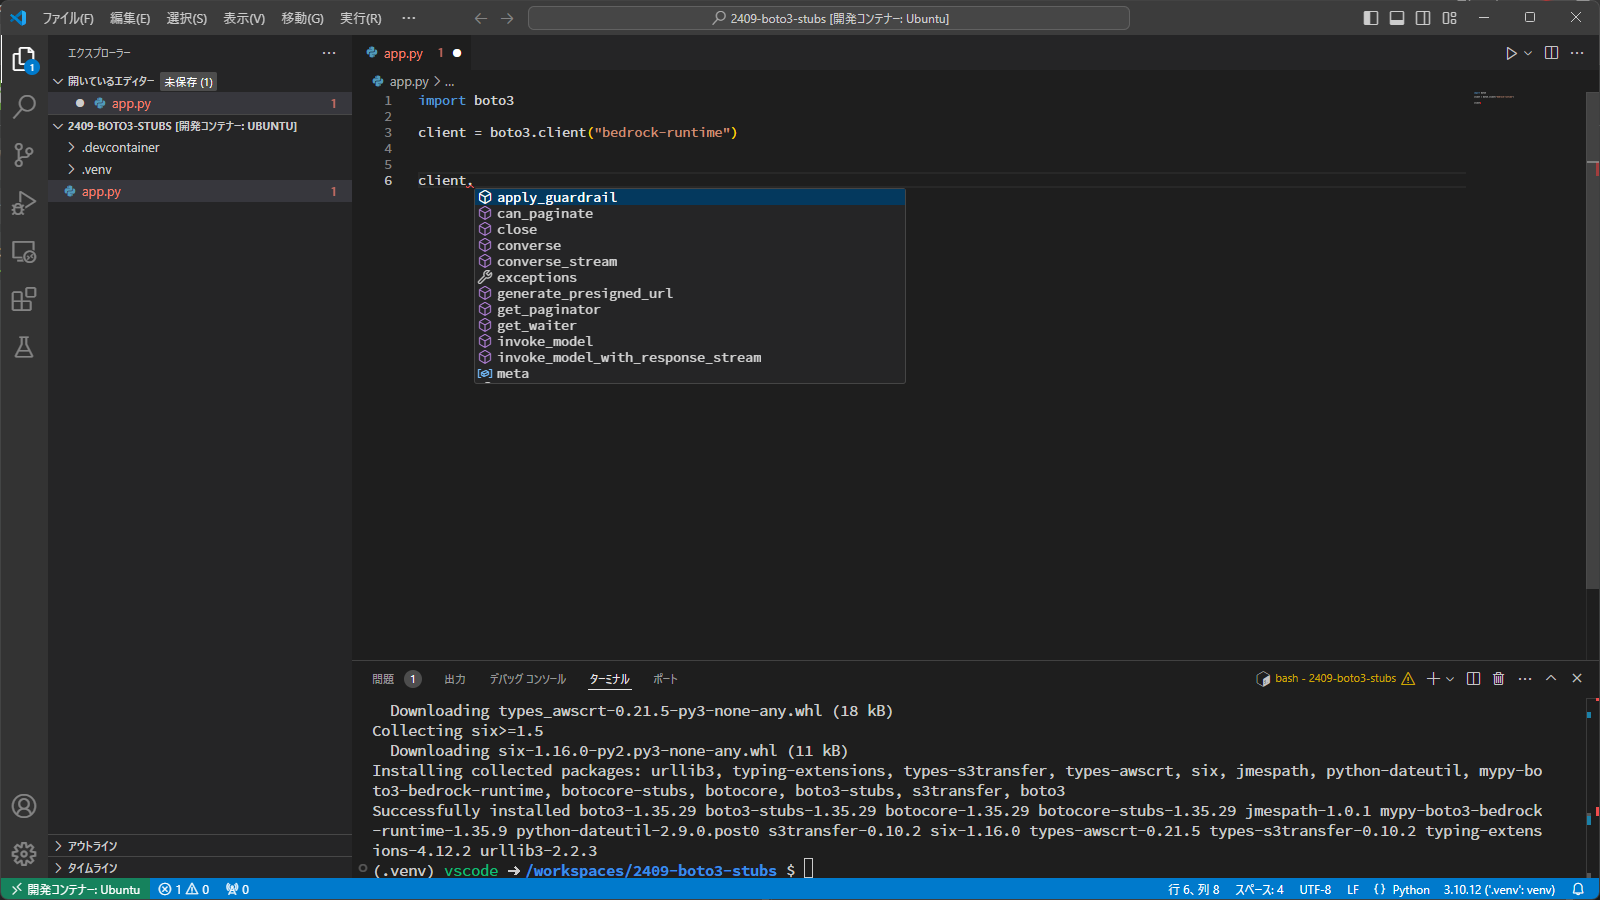Open the 実行(R) menu
1600x900 pixels.
pyautogui.click(x=361, y=18)
